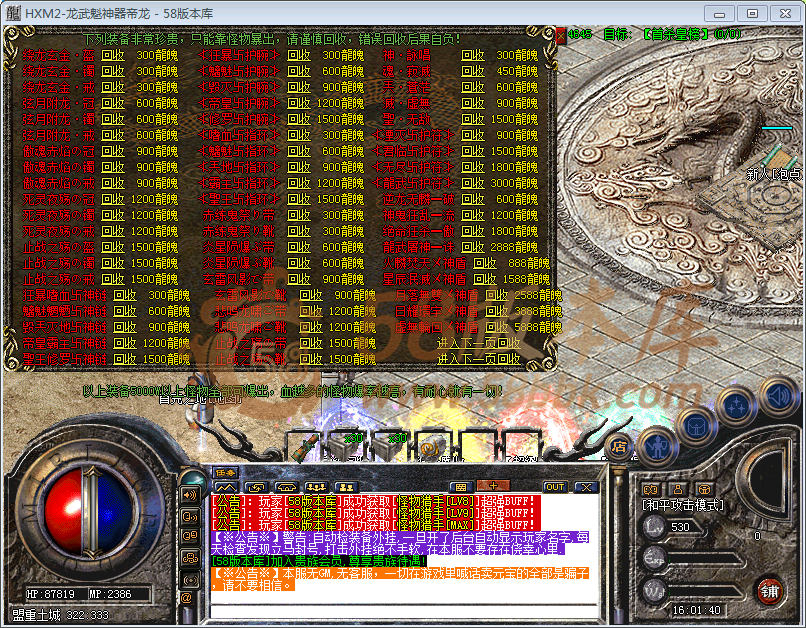Image resolution: width=806 pixels, height=628 pixels.
Task: Click the telephone-shaped icon in chat toolbar
Action: (286, 487)
